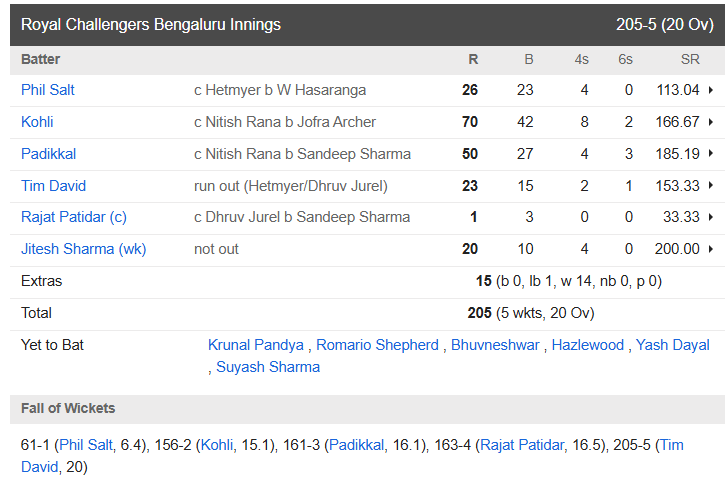Expand Jitesh Sharma's row arrow
The width and height of the screenshot is (727, 480).
(710, 249)
